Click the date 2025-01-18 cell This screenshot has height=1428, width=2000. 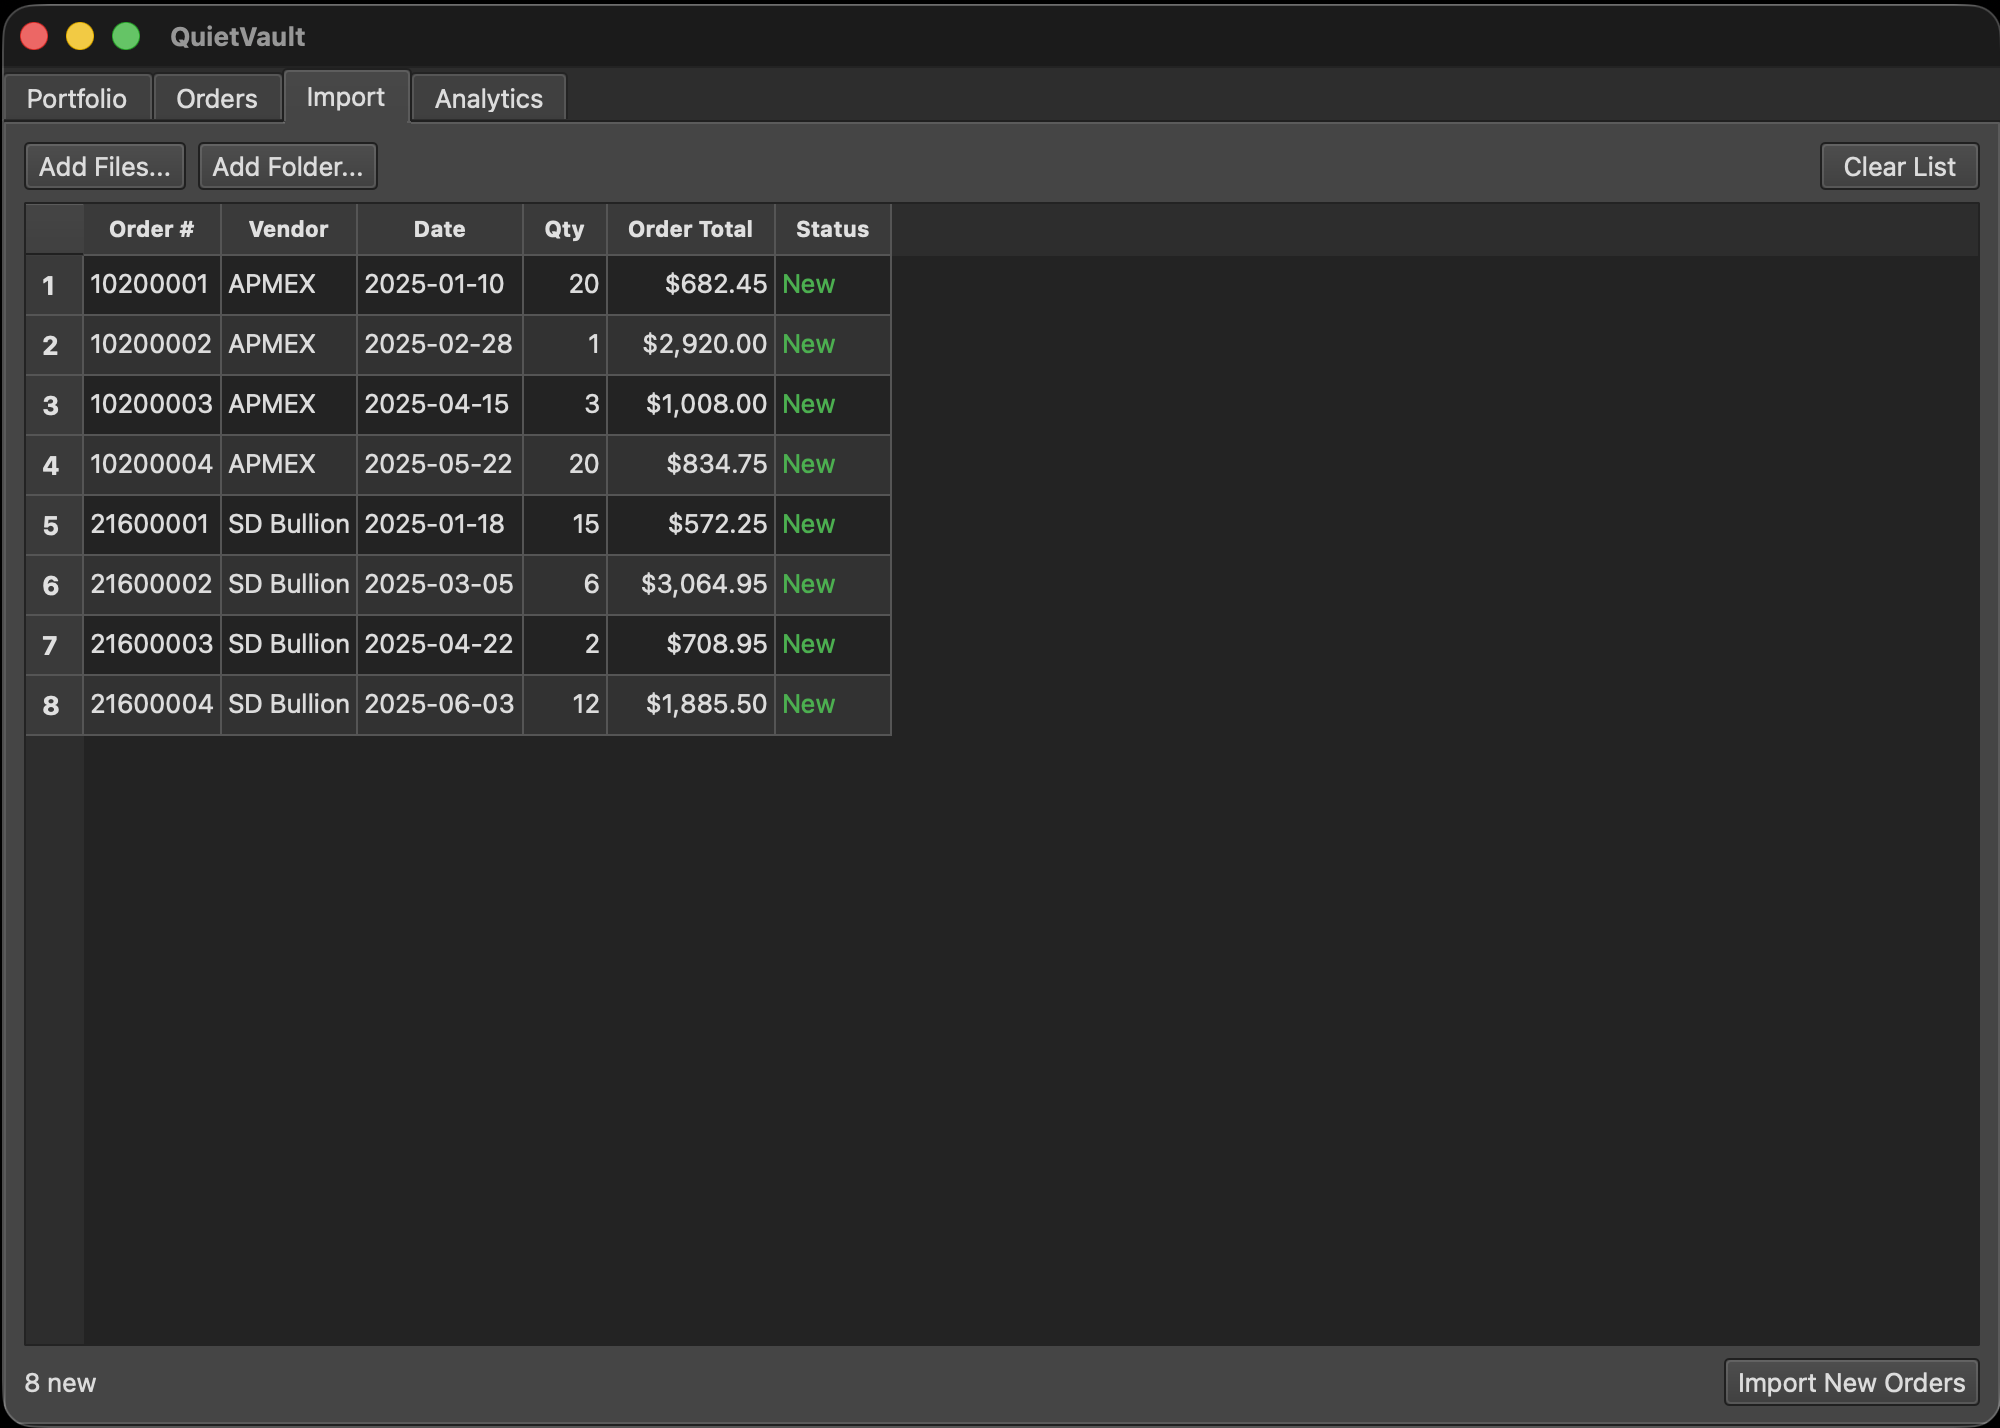tap(440, 525)
